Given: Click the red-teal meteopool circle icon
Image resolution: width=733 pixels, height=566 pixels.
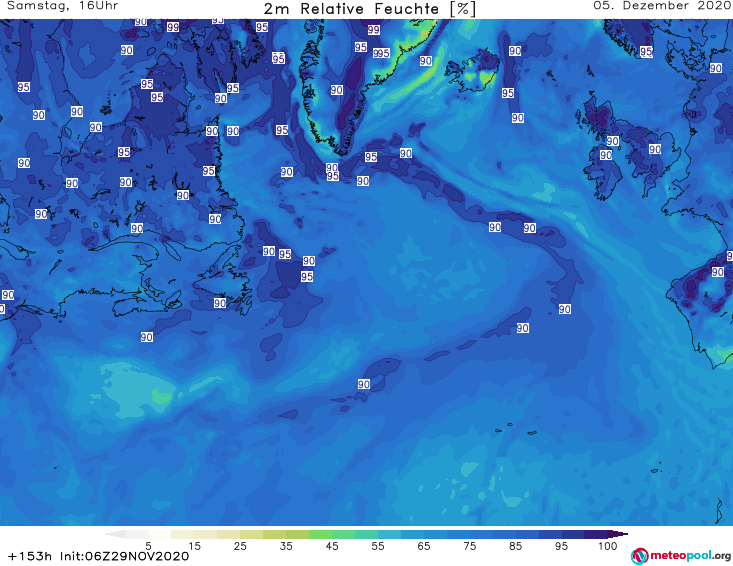Looking at the screenshot, I should (x=640, y=556).
